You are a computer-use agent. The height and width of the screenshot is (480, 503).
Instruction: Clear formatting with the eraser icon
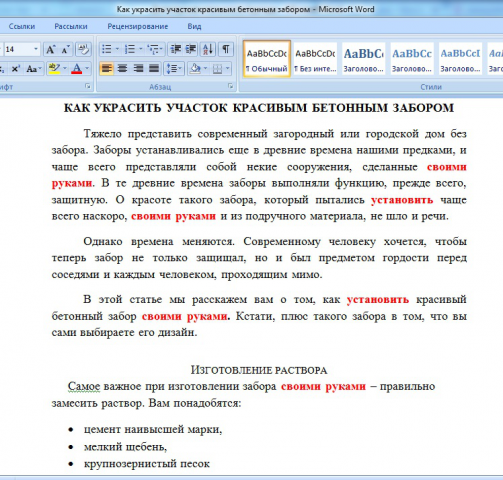point(83,50)
